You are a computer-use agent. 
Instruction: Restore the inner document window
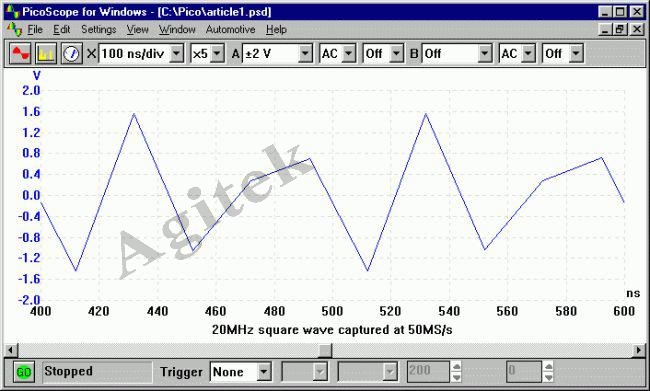(620, 29)
